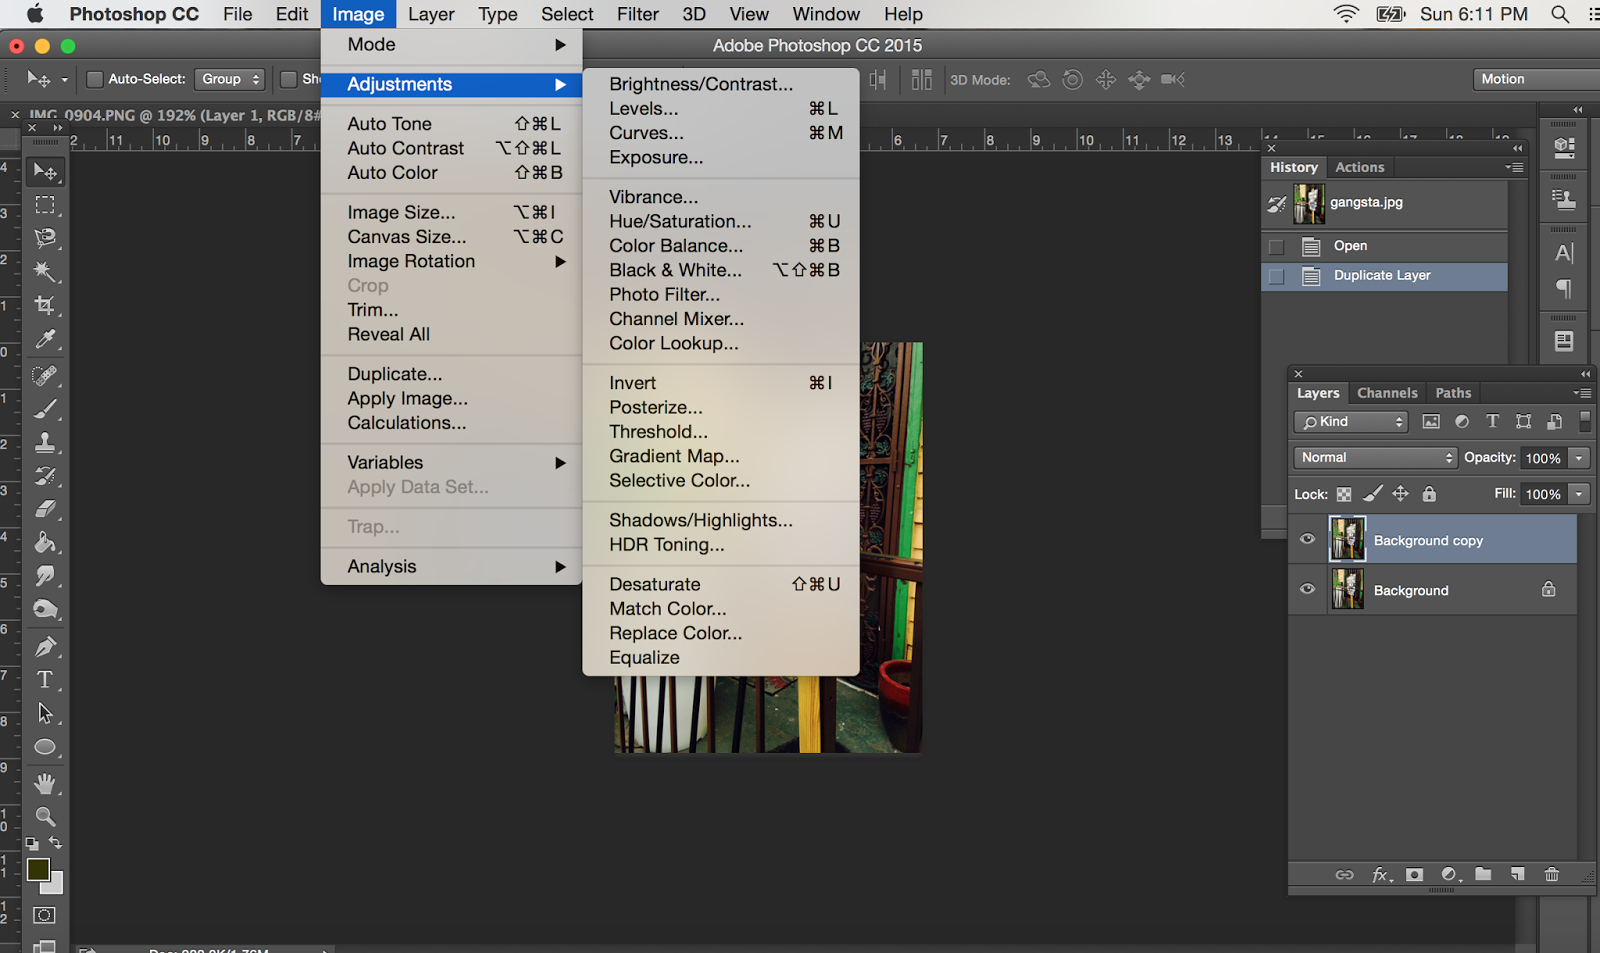The width and height of the screenshot is (1600, 953).
Task: Switch to the Channels tab
Action: (1387, 393)
